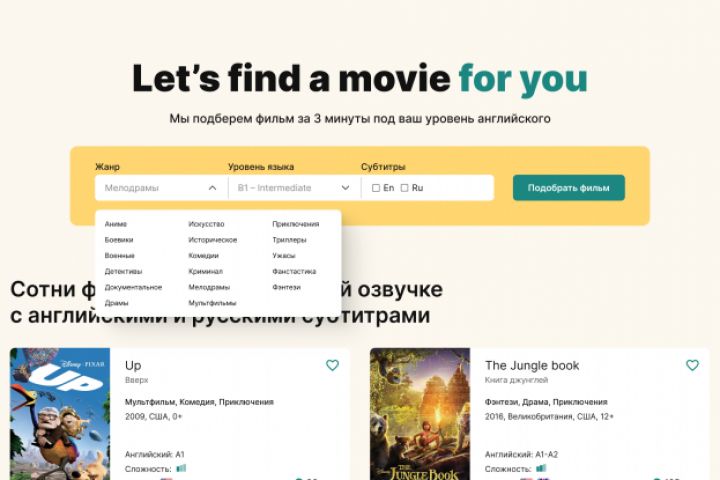This screenshot has width=720, height=480.
Task: Enable Ru subtitles checkbox
Action: pos(405,188)
